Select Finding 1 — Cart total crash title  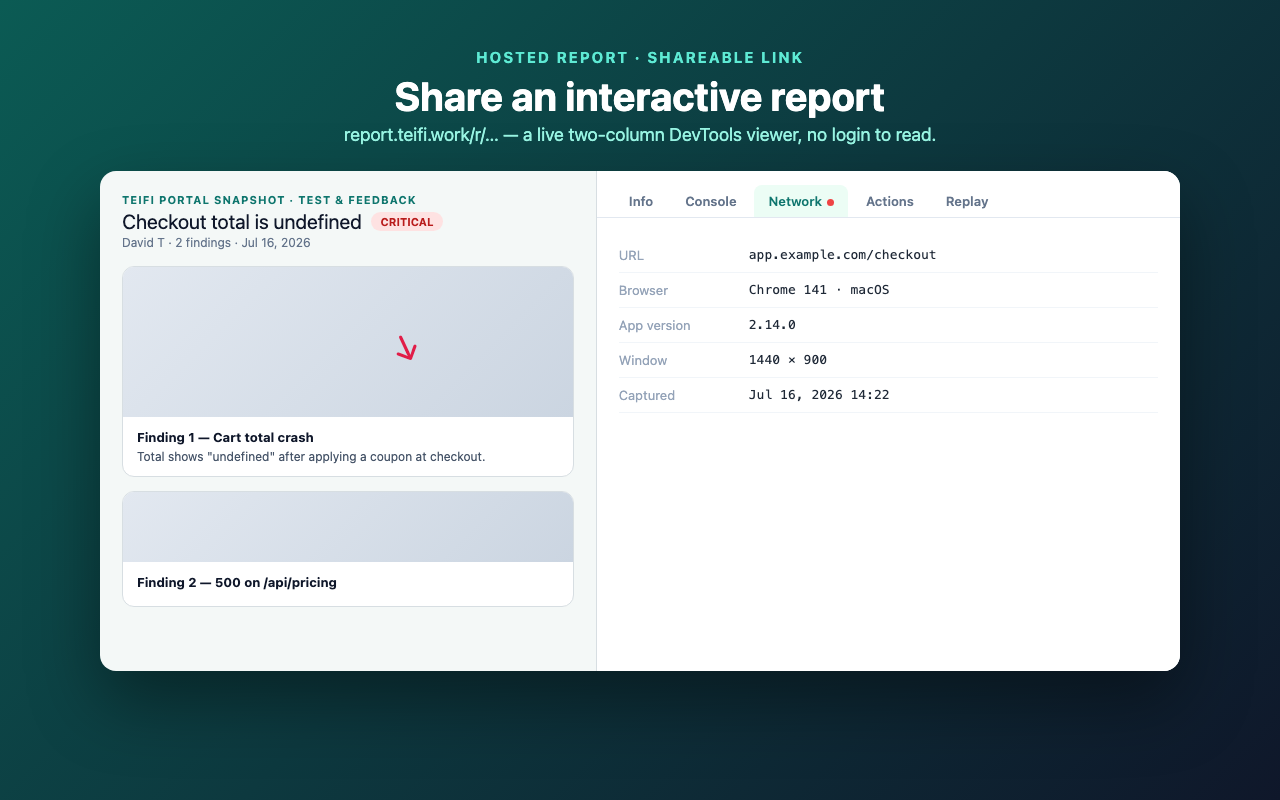coord(225,438)
